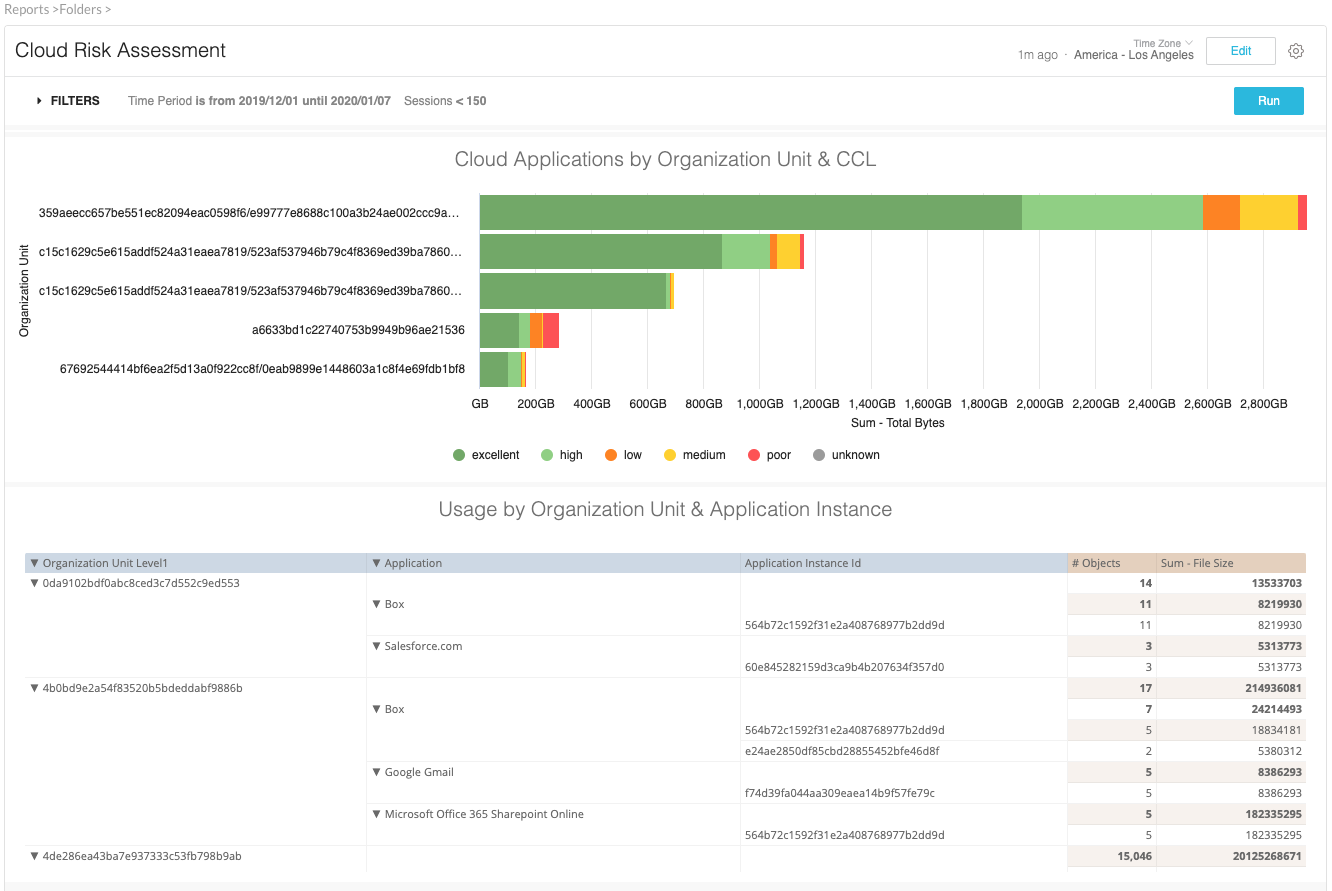This screenshot has width=1332, height=891.
Task: Click the Sessions < 150 filter text
Action: (445, 101)
